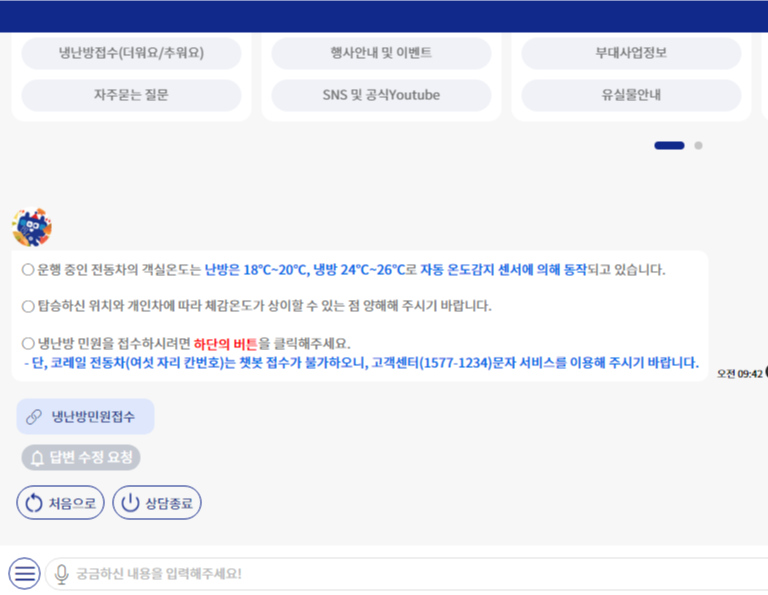Click blue text 난방은 18℃~20℃, 냉방 24℃~26℃
768x595 pixels.
(304, 270)
